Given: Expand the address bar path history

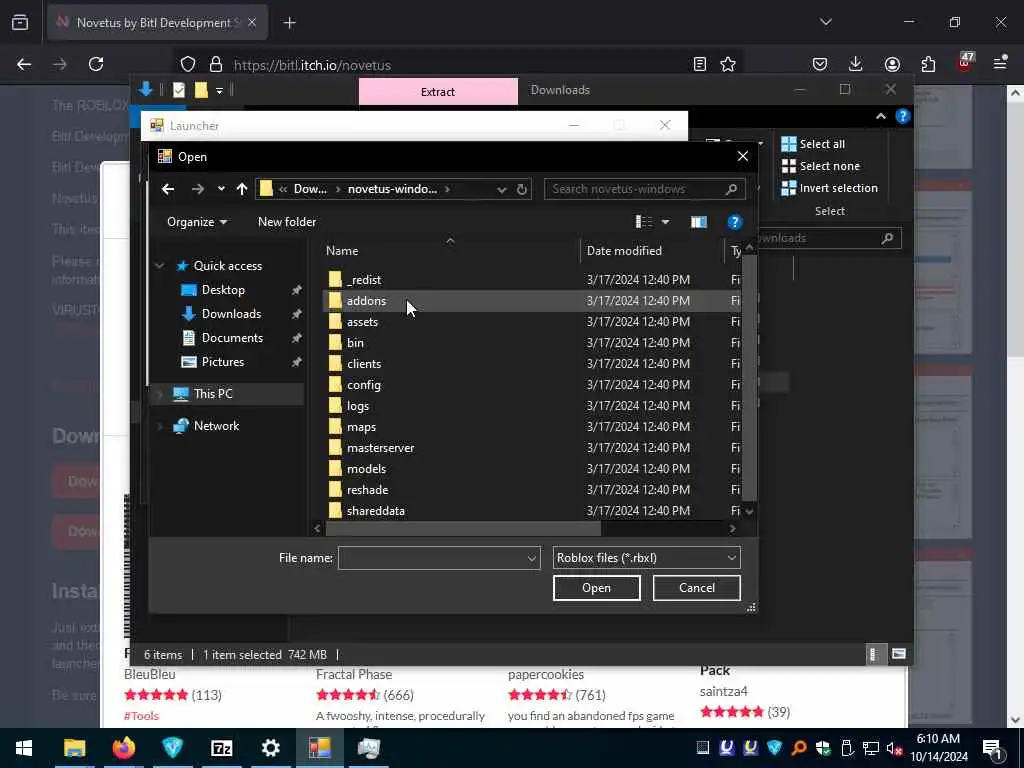Looking at the screenshot, I should (x=502, y=189).
